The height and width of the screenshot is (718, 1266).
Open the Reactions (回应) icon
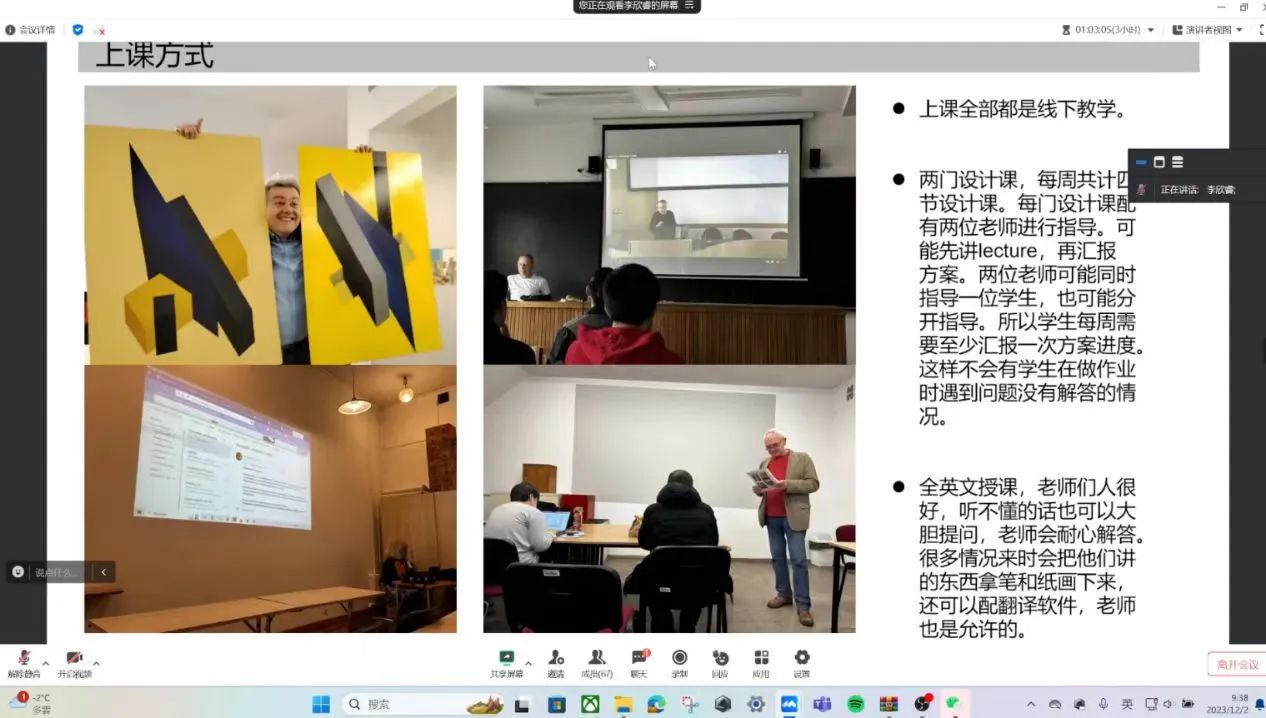[x=720, y=660]
